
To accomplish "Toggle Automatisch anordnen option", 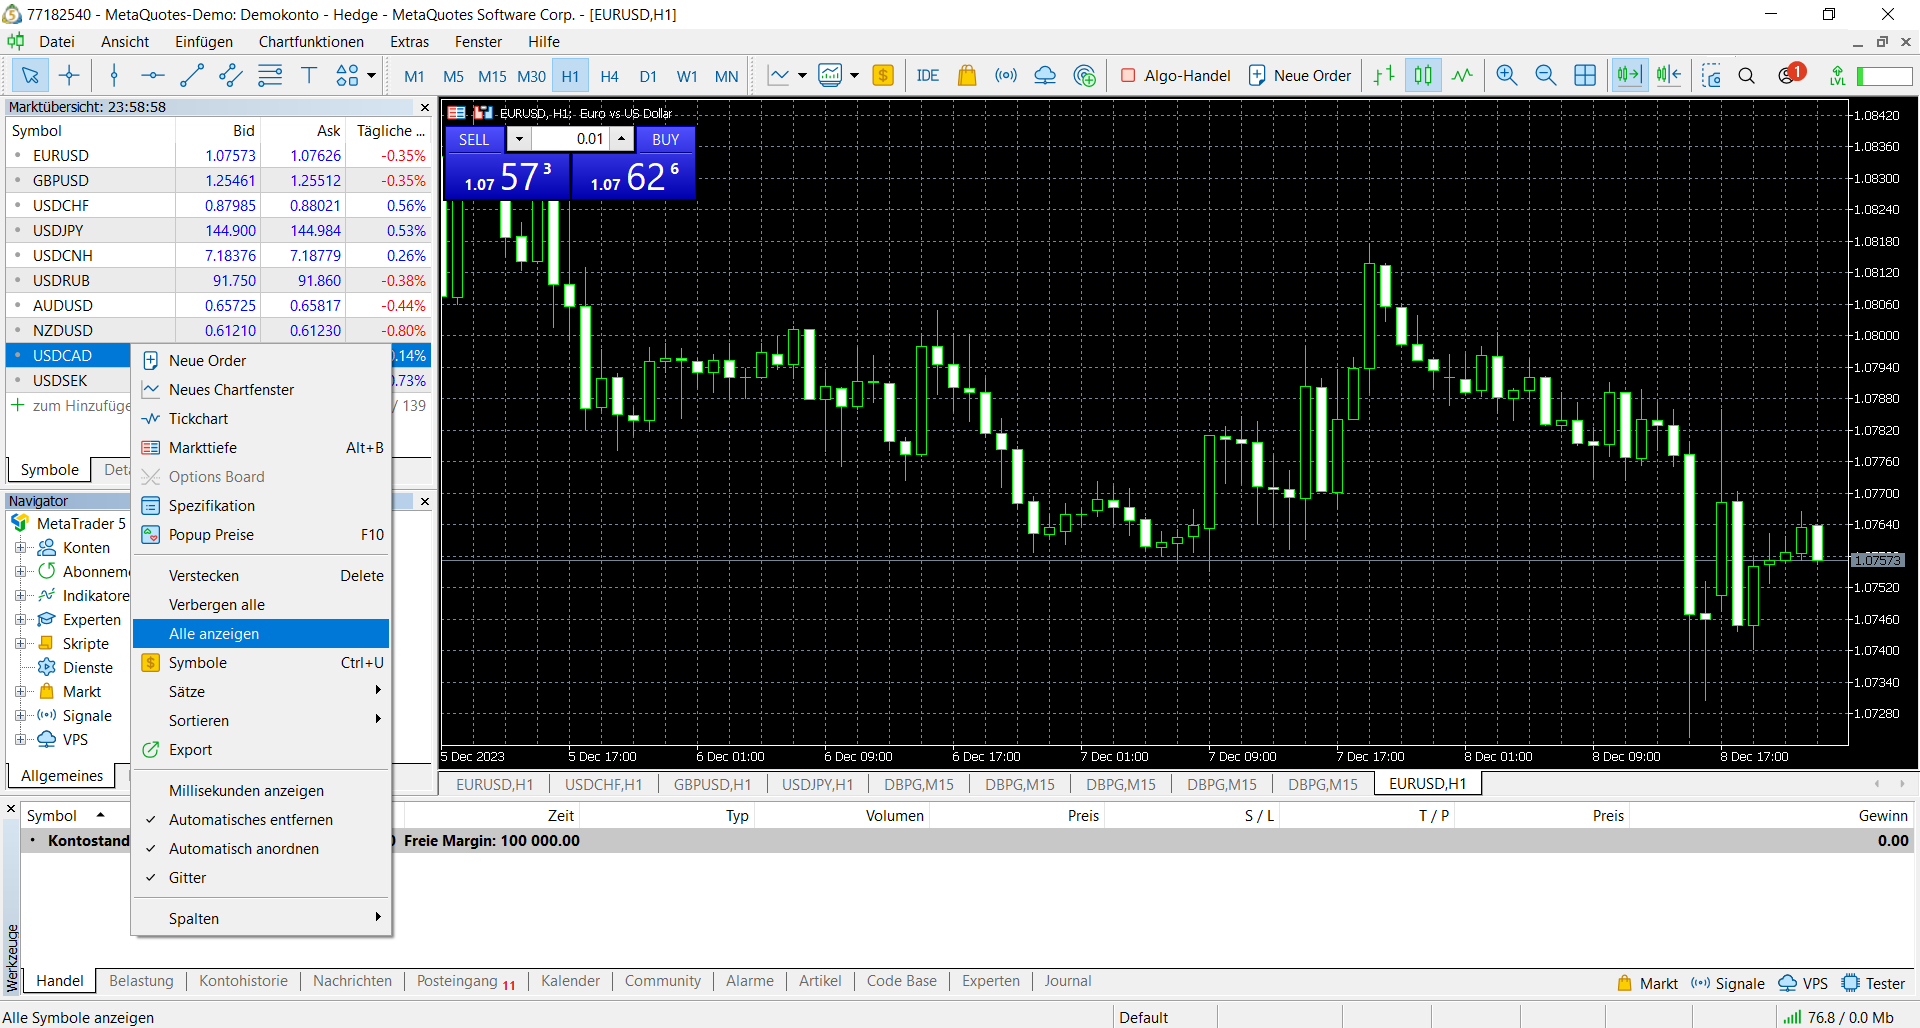I will tap(244, 849).
